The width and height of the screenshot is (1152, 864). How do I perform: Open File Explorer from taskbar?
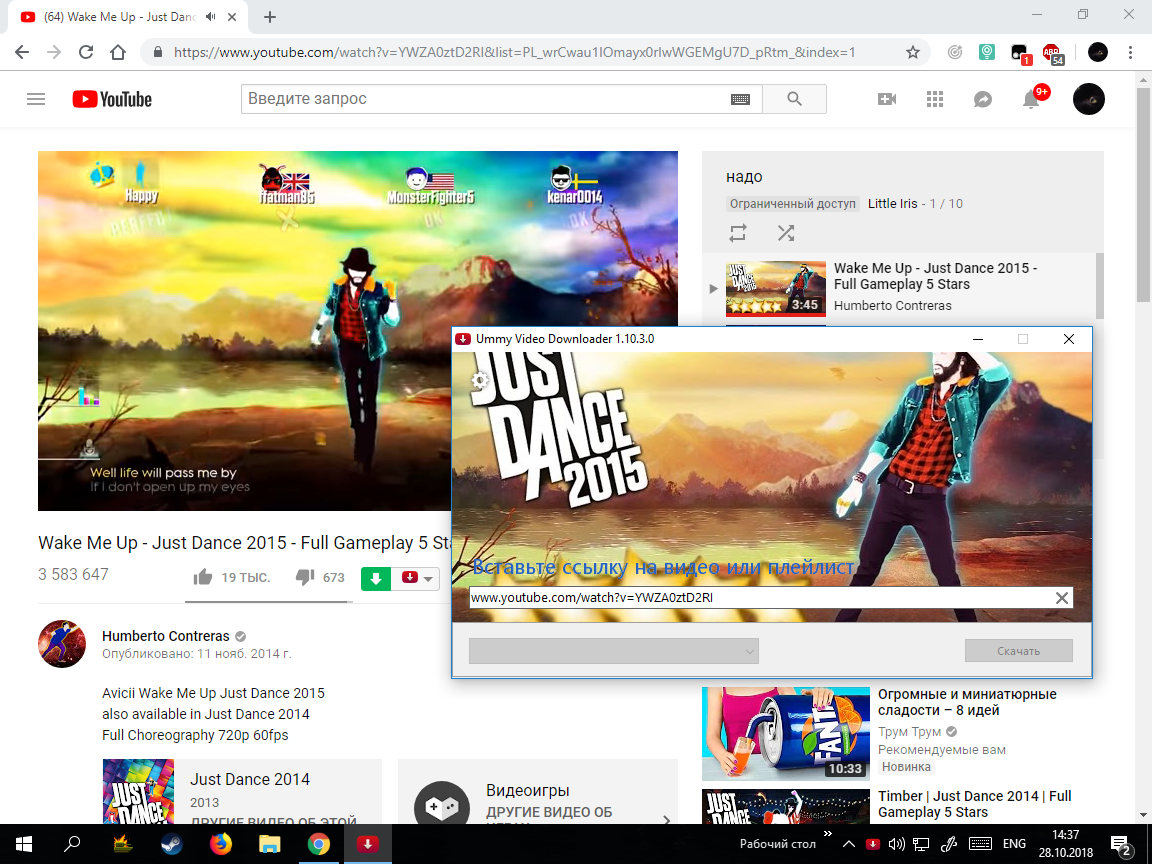[x=270, y=843]
